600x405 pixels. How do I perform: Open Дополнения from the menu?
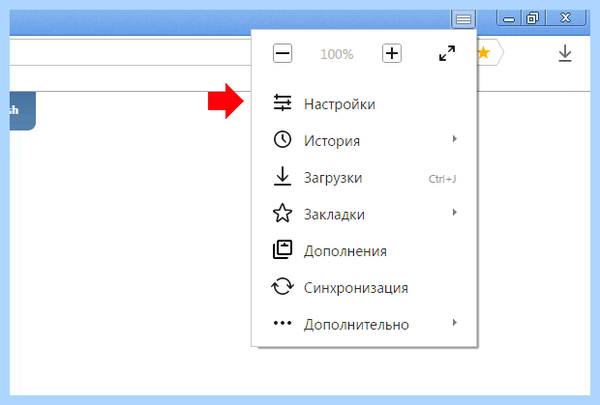coord(364,251)
